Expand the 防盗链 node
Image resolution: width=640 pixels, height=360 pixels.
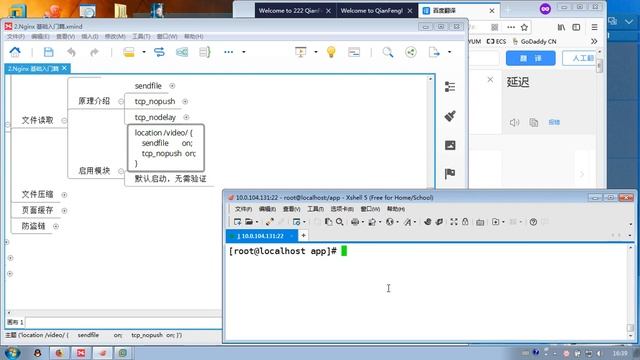click(56, 226)
